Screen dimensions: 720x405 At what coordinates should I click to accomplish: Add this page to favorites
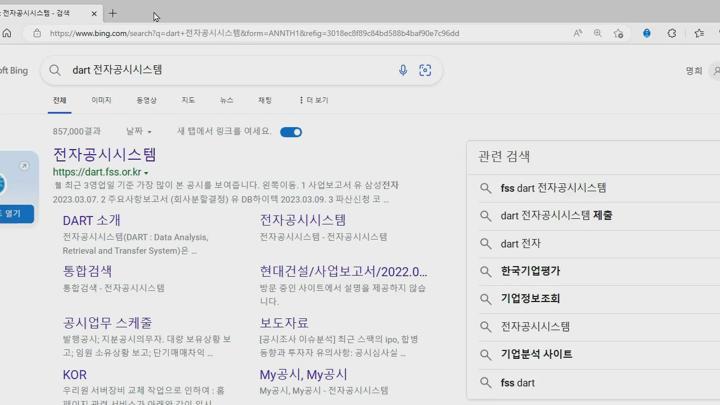pos(619,33)
